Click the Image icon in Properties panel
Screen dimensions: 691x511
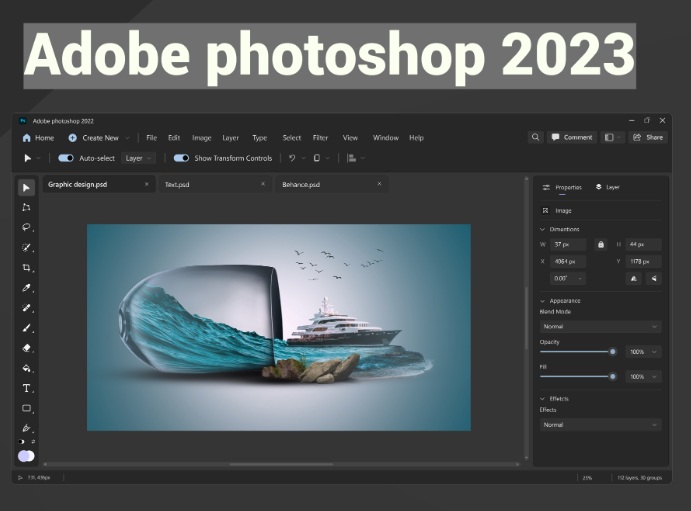pyautogui.click(x=546, y=211)
